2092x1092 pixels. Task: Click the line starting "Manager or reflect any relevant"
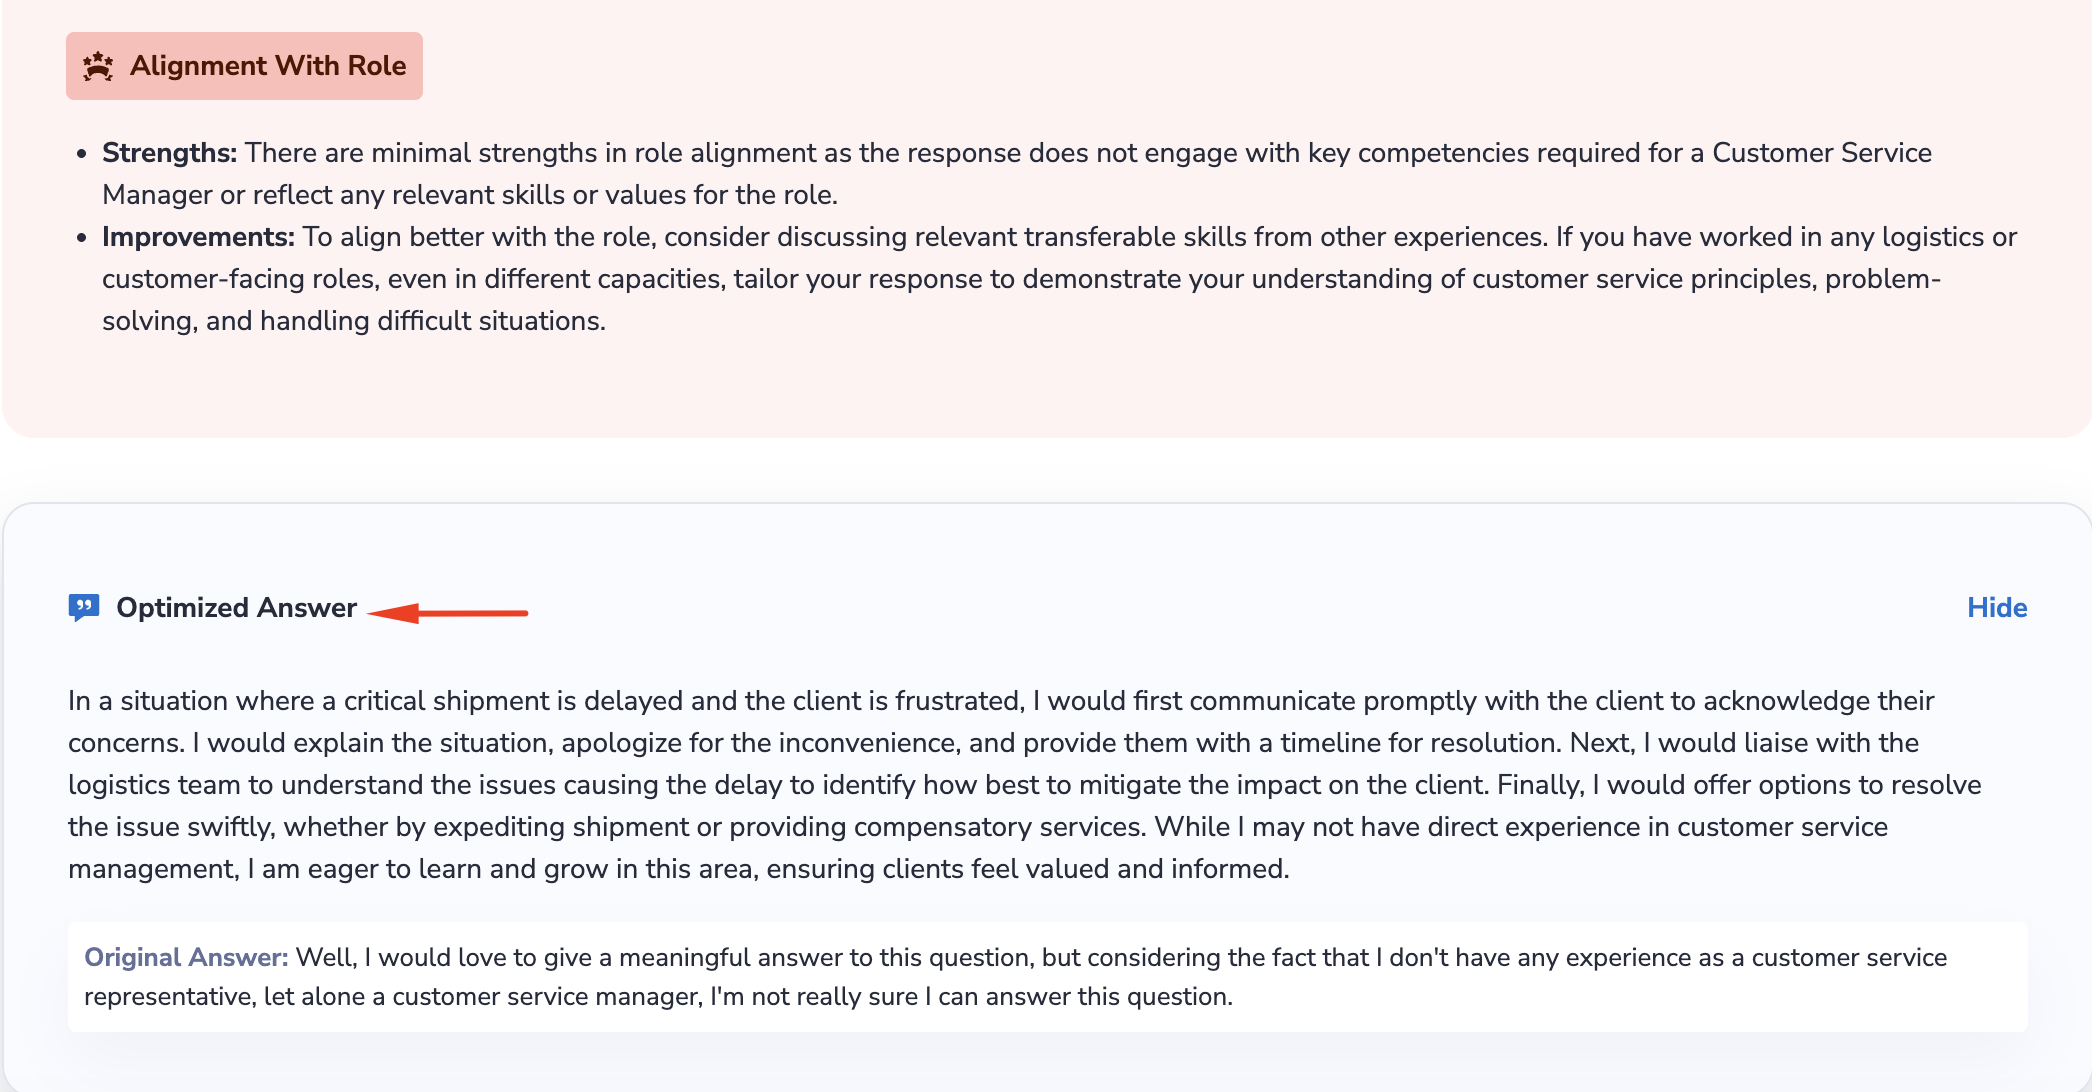click(x=470, y=195)
